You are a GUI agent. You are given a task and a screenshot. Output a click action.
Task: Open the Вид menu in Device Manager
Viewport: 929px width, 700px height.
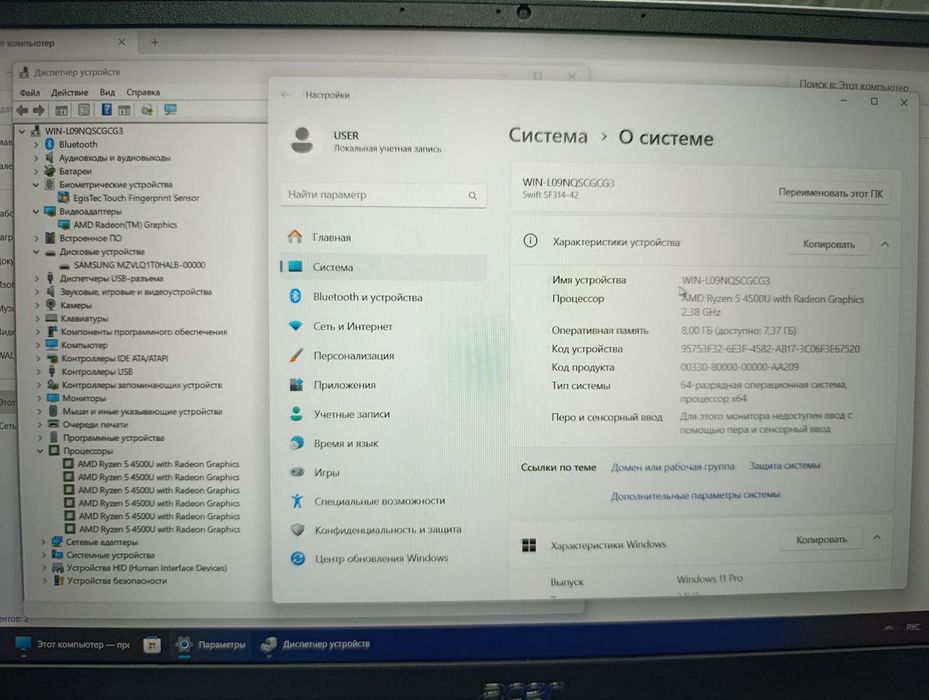tap(107, 92)
